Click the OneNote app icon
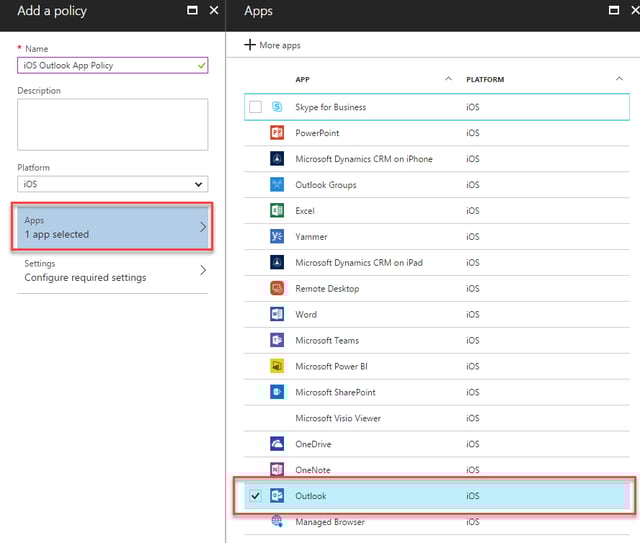Viewport: 640px width, 543px height. 277,470
